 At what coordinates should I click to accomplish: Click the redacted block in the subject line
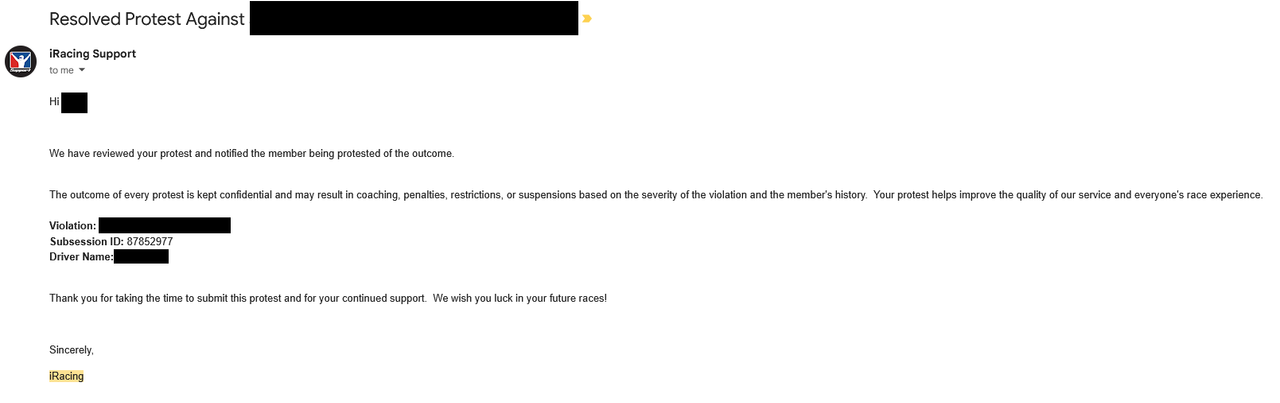pos(414,18)
